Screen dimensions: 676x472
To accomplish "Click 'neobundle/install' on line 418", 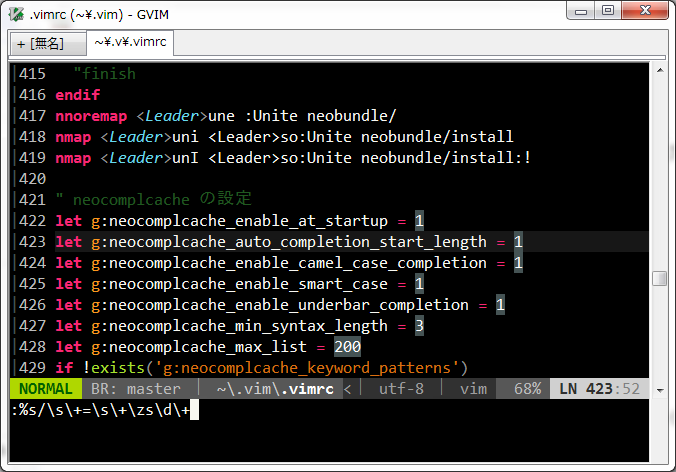I will pos(437,137).
